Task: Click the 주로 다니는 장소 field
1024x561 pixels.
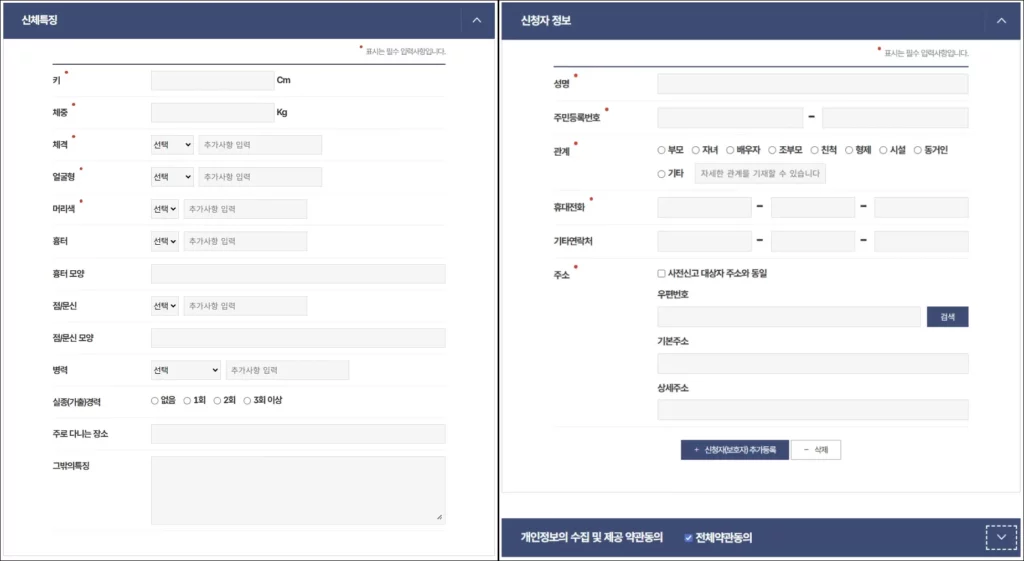Action: point(298,434)
